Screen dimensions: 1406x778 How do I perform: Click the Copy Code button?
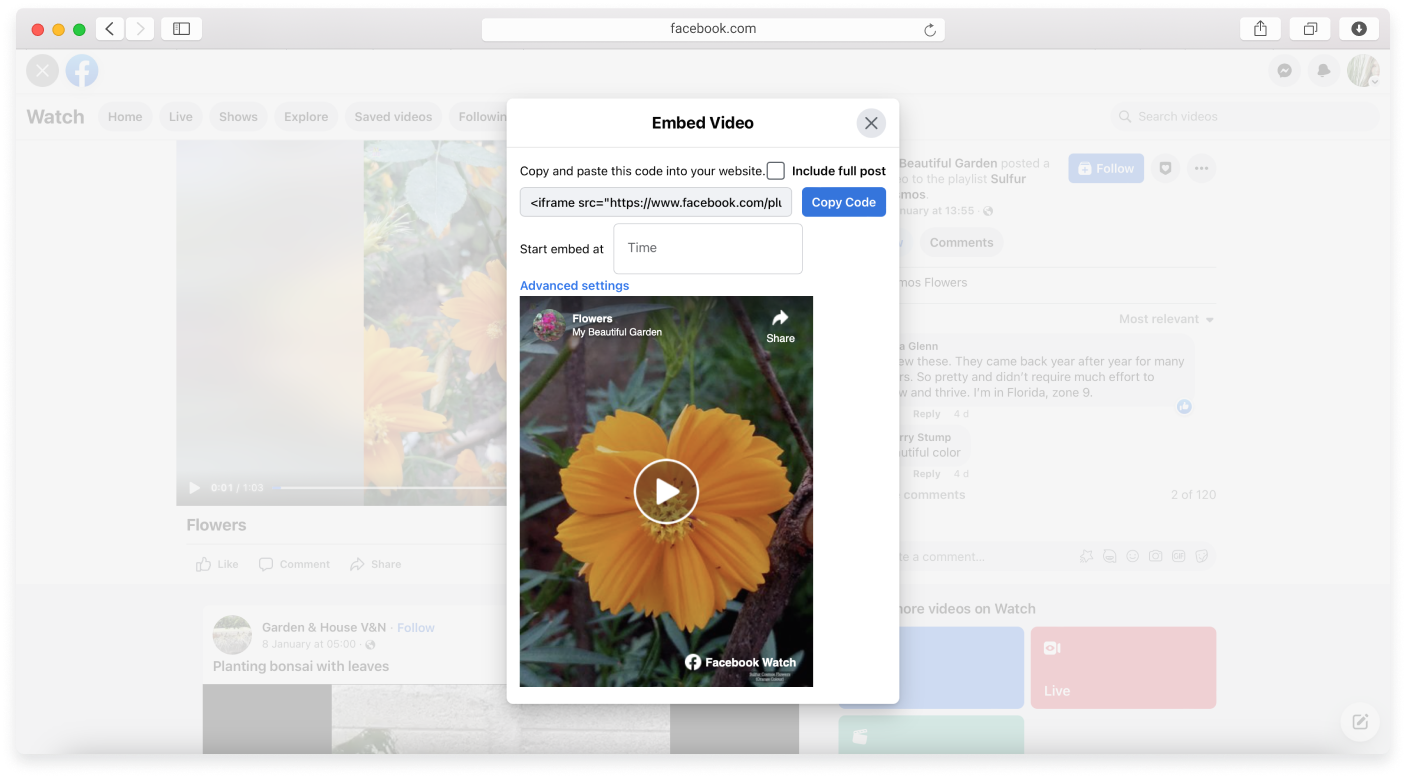[x=843, y=202]
